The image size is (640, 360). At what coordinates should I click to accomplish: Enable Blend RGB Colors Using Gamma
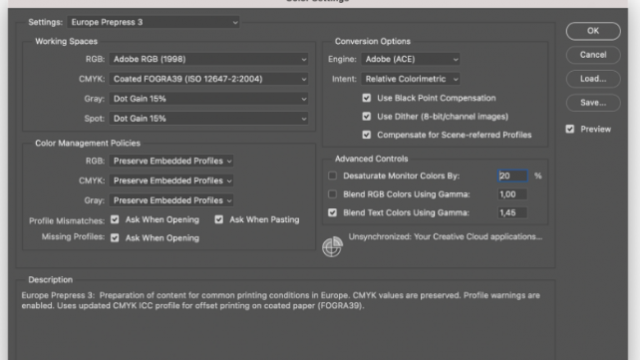(332, 194)
